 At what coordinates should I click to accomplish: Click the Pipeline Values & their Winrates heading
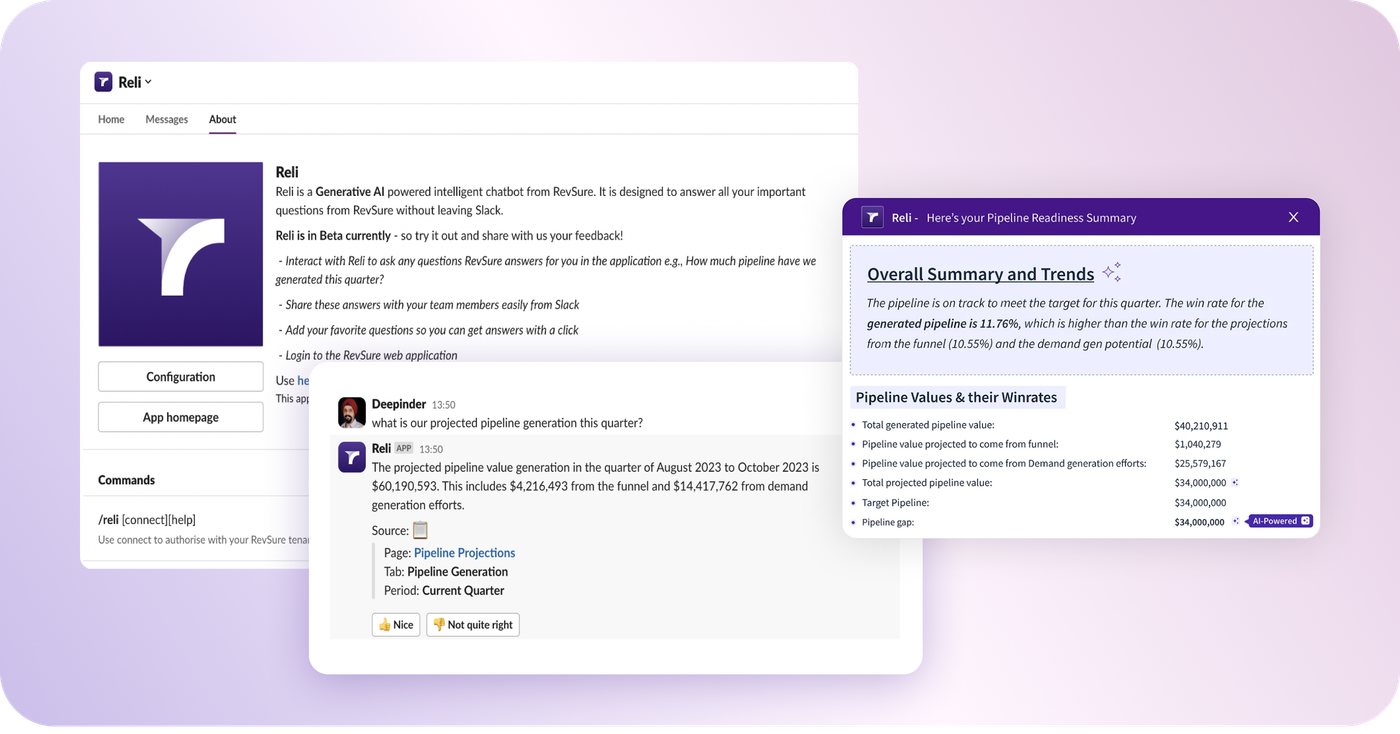pos(956,397)
